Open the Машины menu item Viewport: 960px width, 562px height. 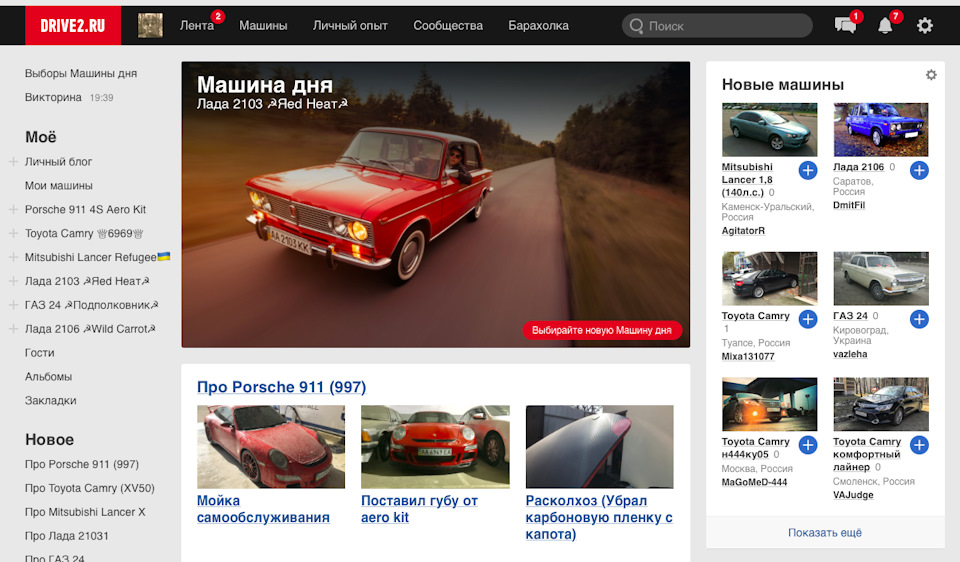pyautogui.click(x=263, y=26)
